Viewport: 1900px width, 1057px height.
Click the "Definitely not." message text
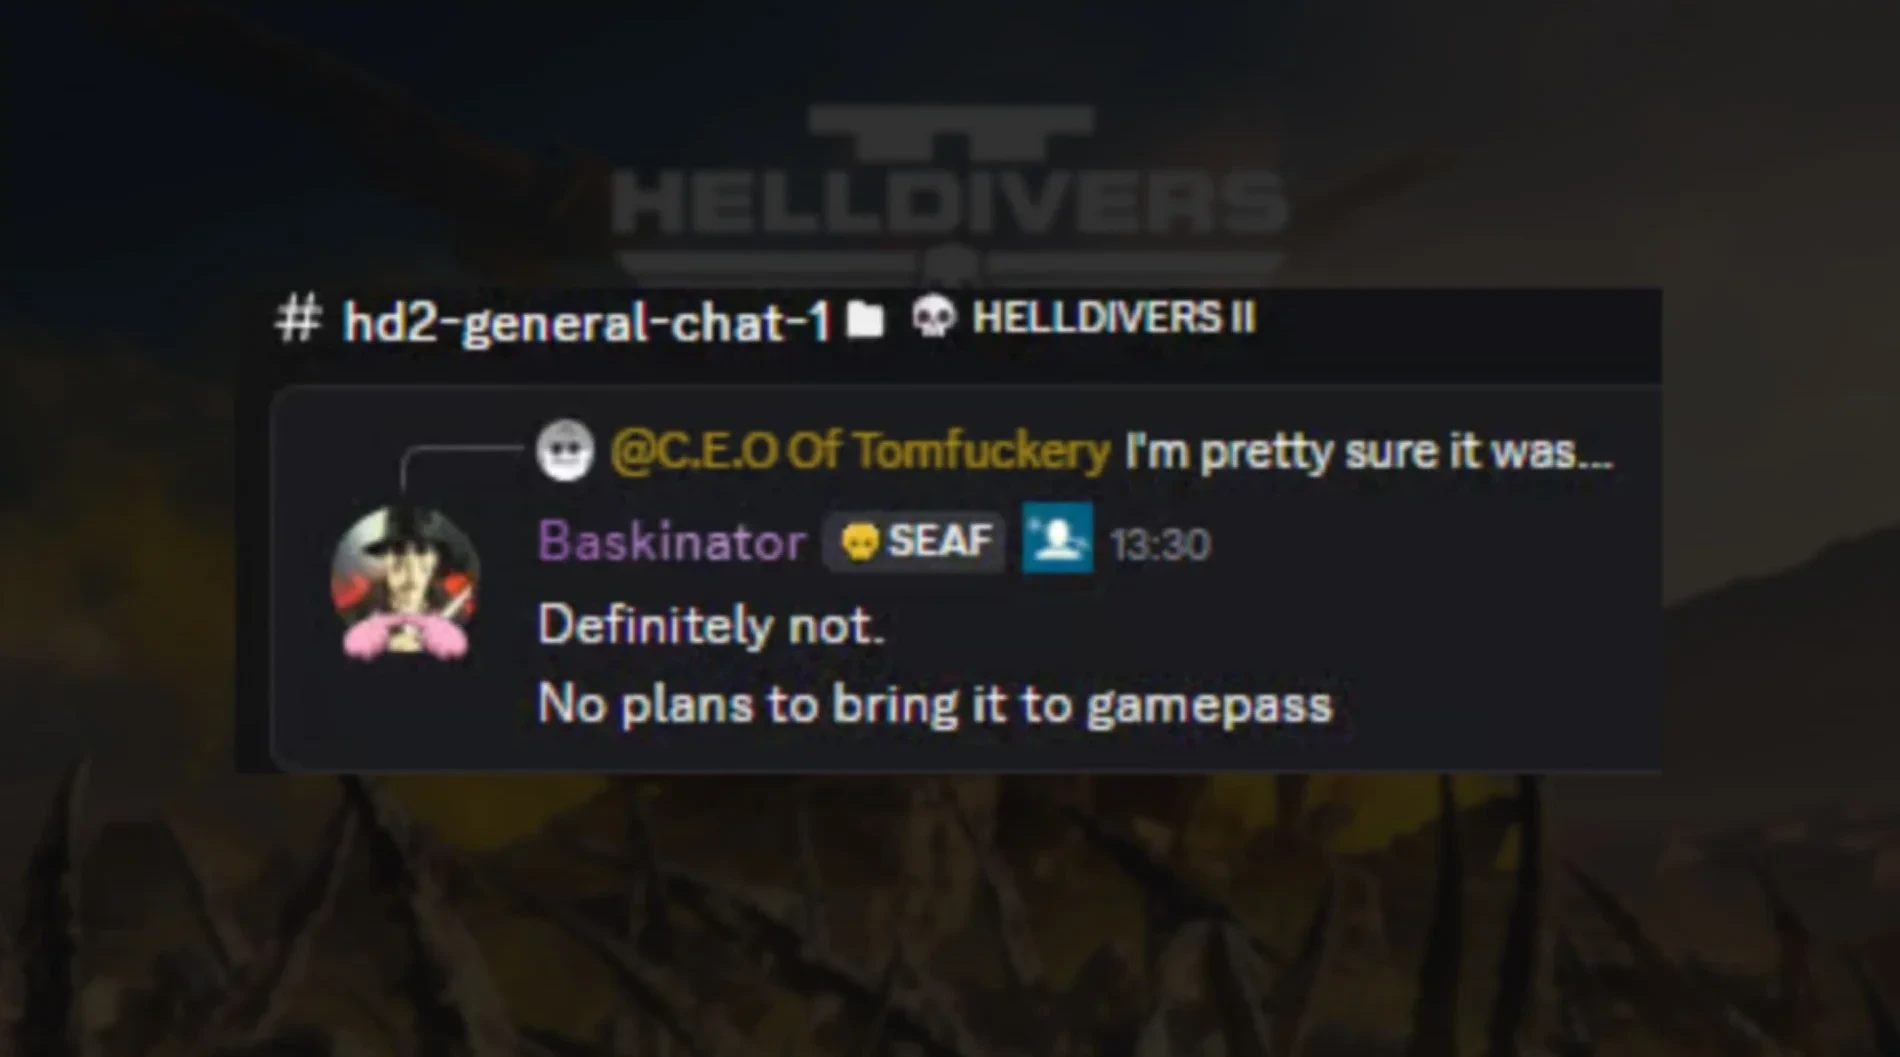pos(711,626)
